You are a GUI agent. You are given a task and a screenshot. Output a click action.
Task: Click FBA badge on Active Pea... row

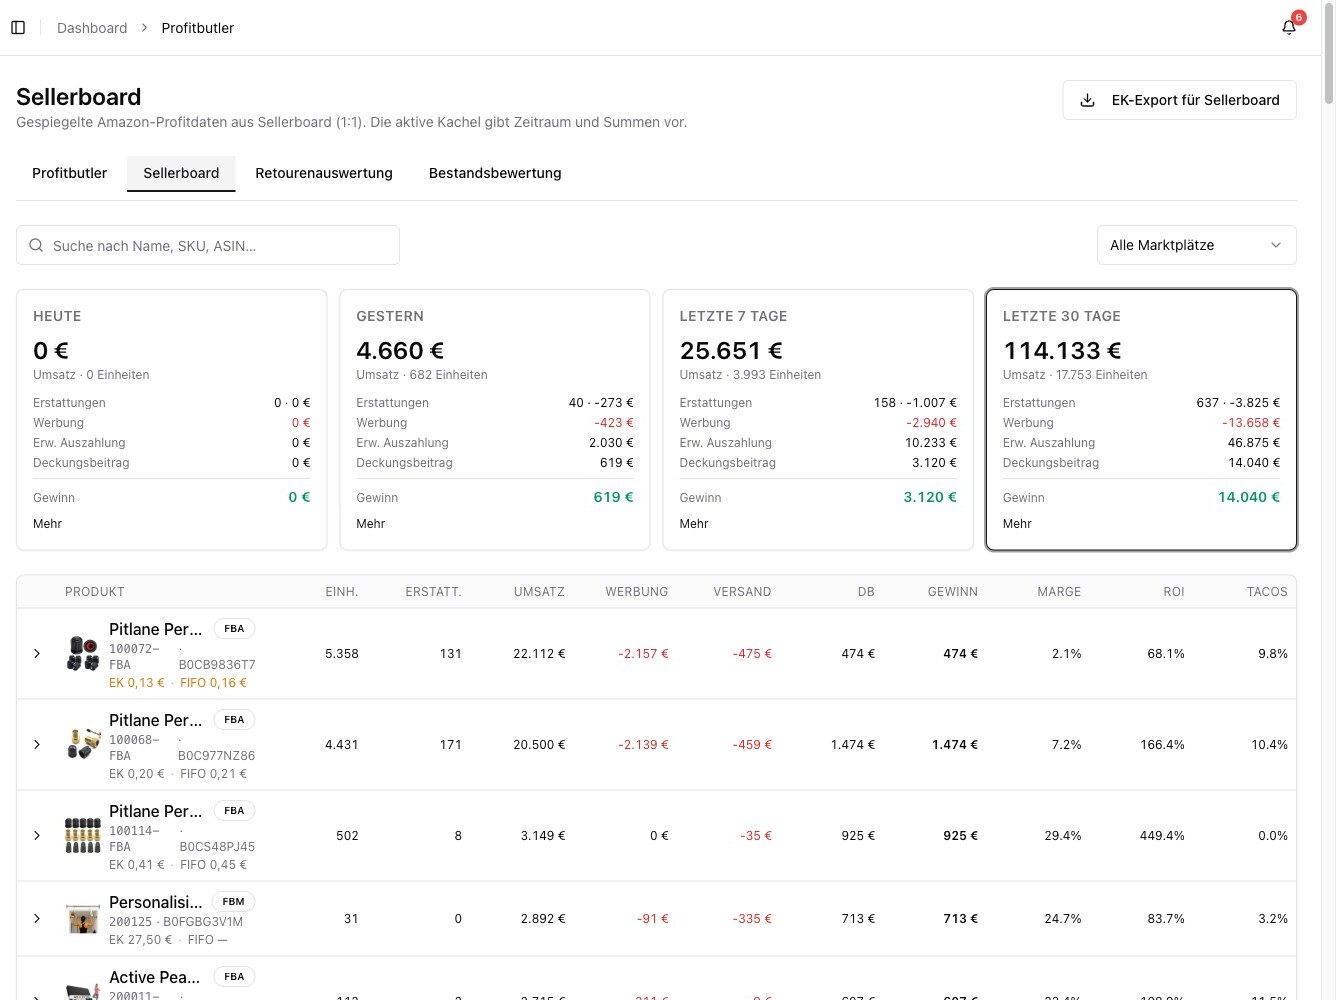234,977
